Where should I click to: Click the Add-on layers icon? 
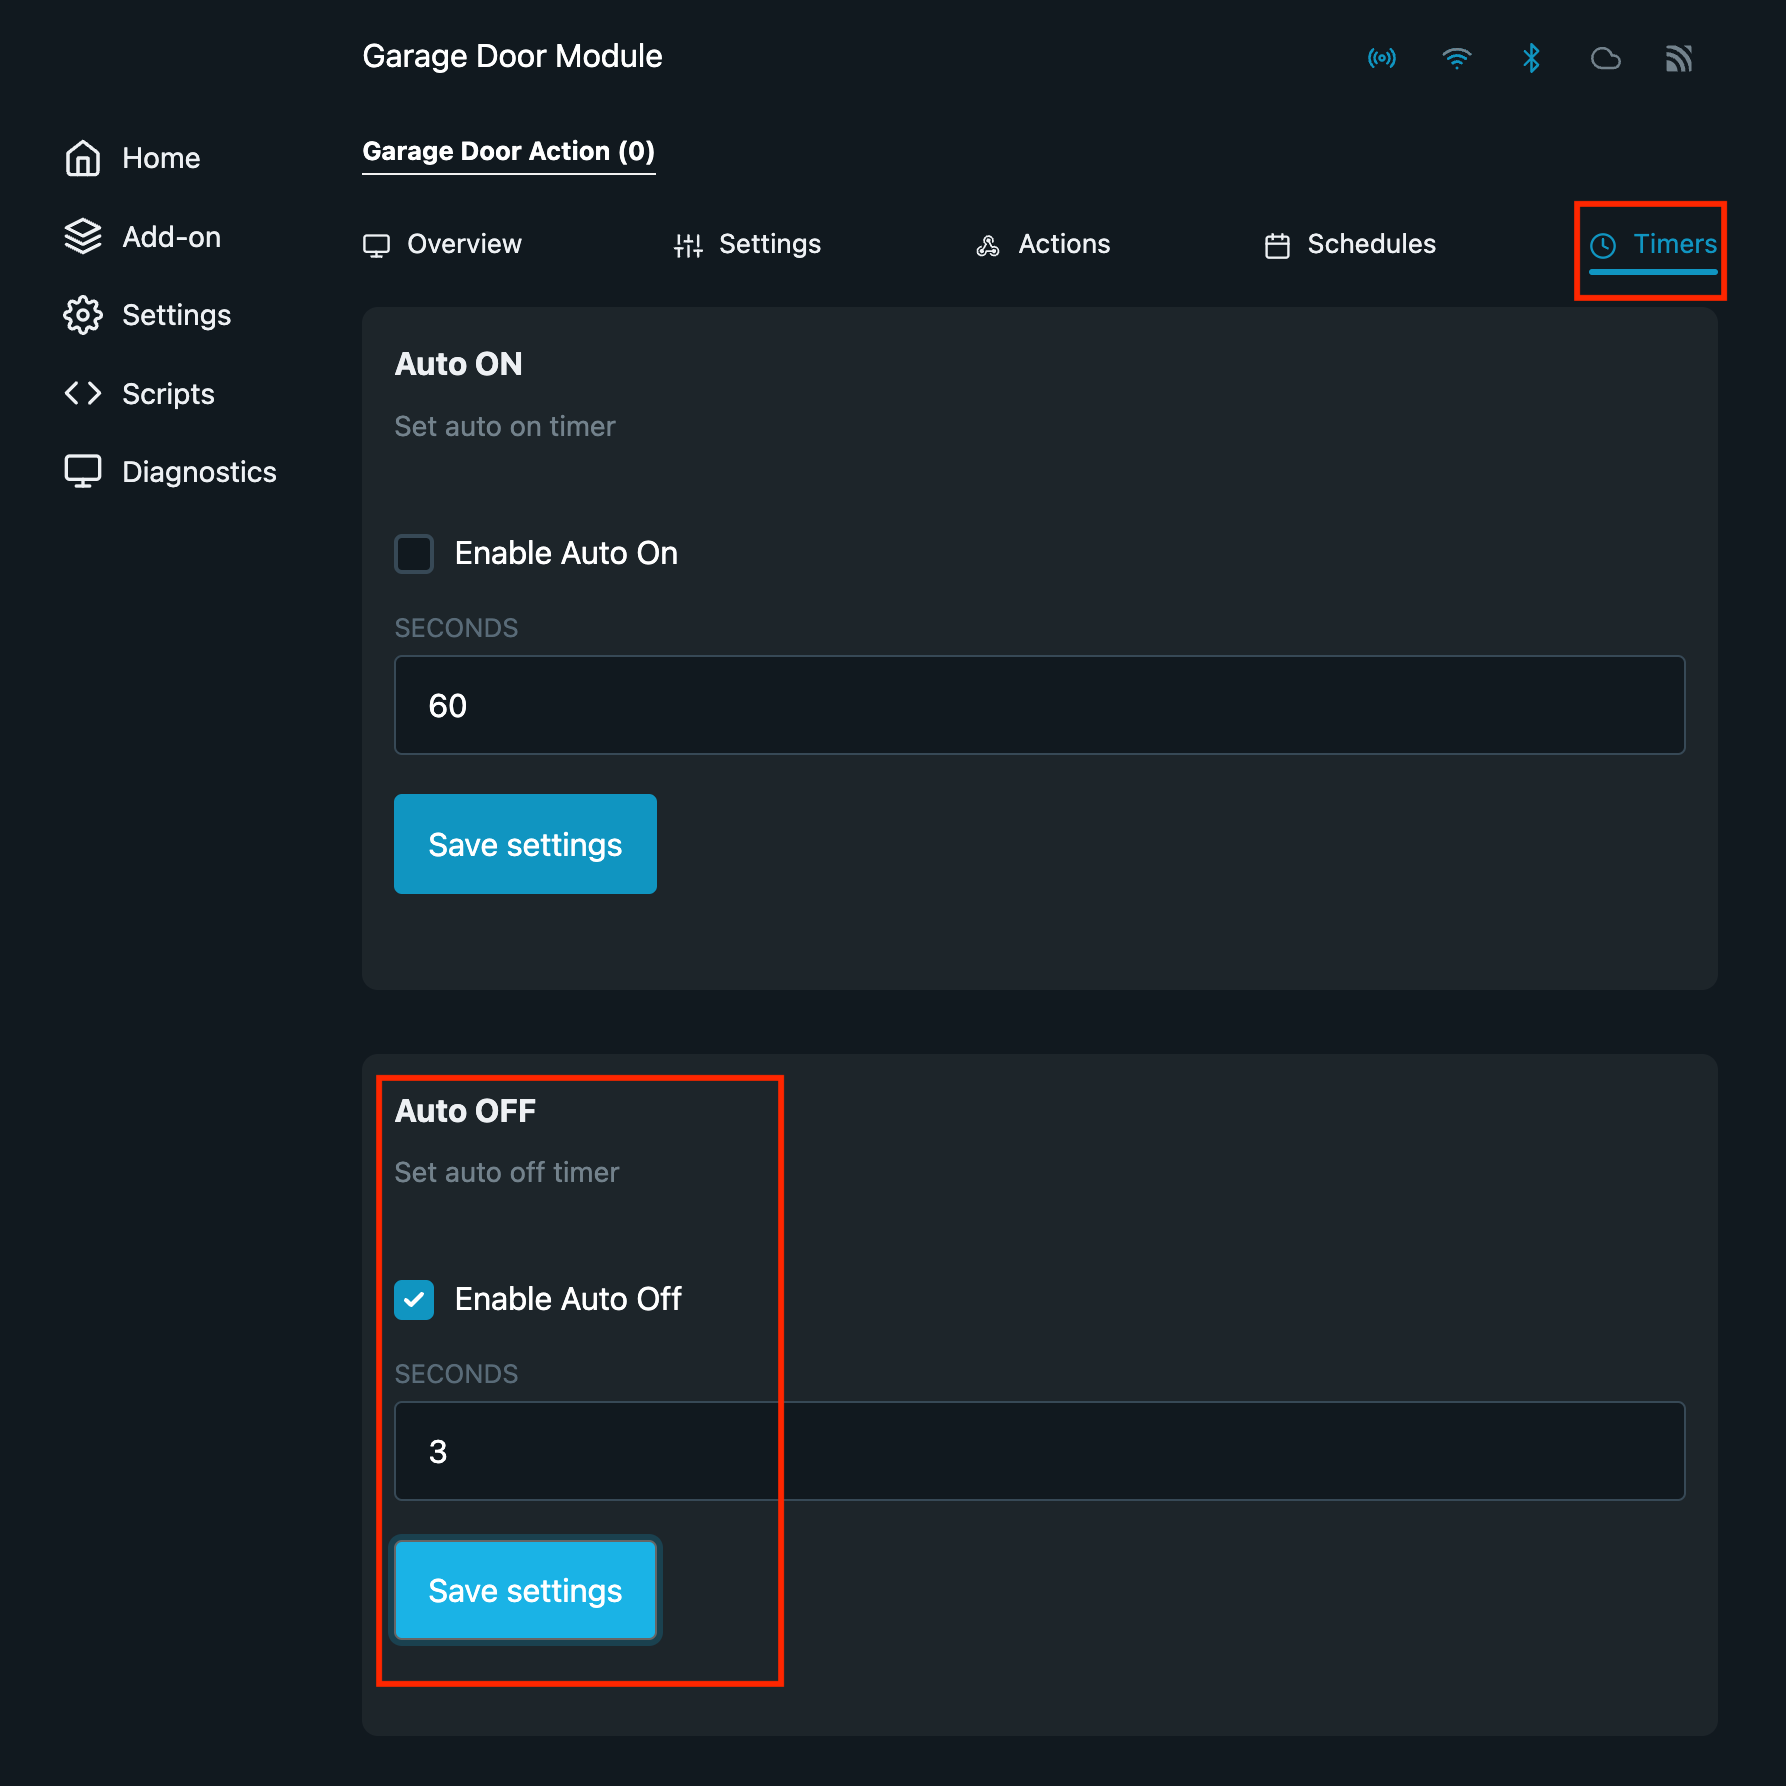(x=83, y=237)
